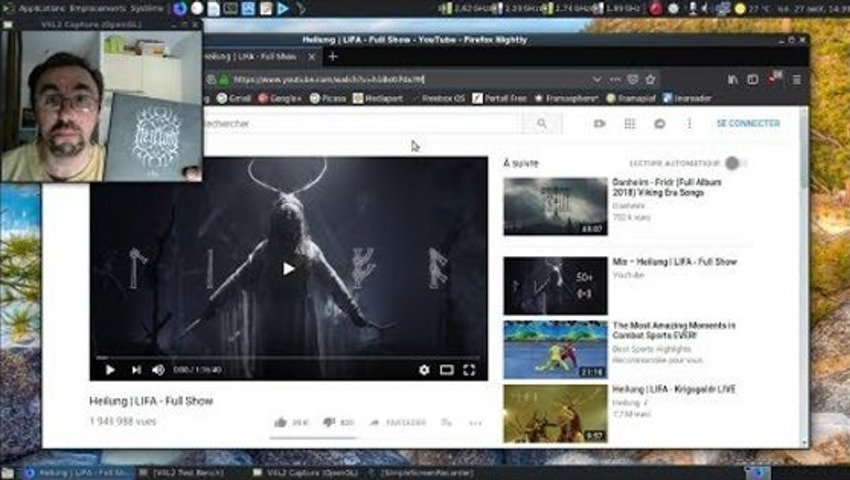The image size is (850, 480).
Task: Switch to SimpleScreenRecorder in taskbar
Action: pyautogui.click(x=422, y=473)
